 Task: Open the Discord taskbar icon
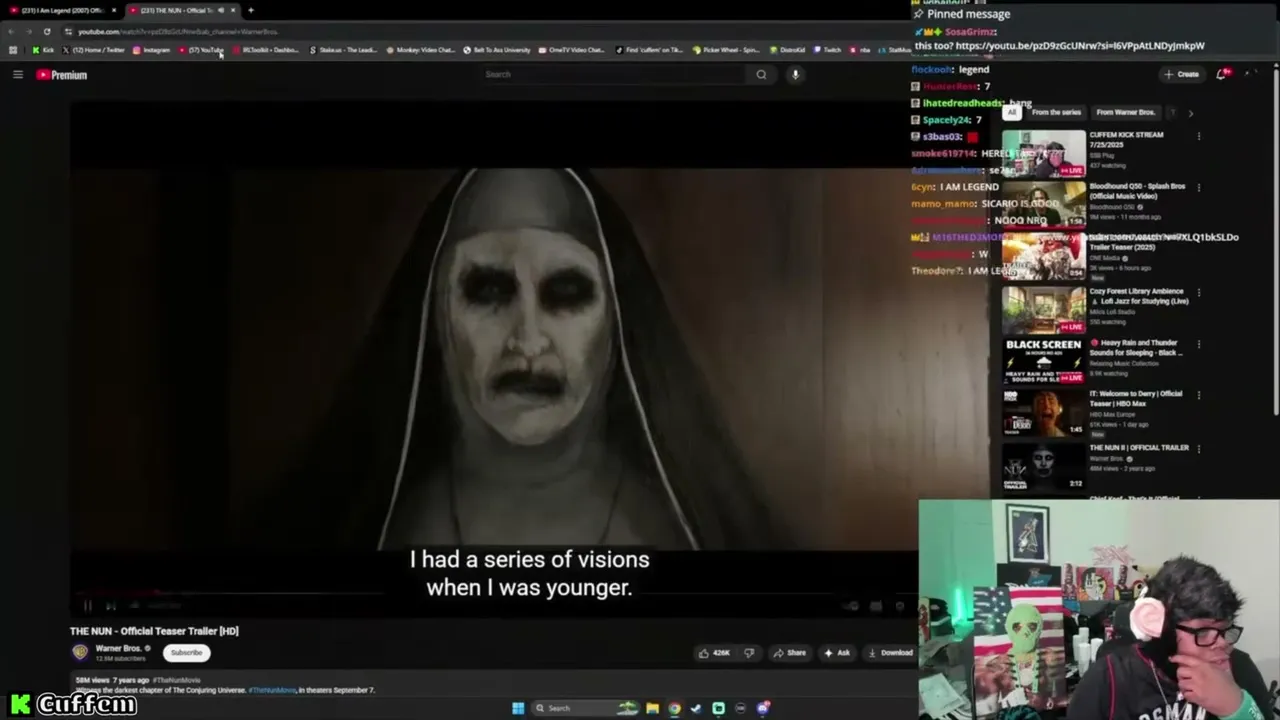[763, 708]
